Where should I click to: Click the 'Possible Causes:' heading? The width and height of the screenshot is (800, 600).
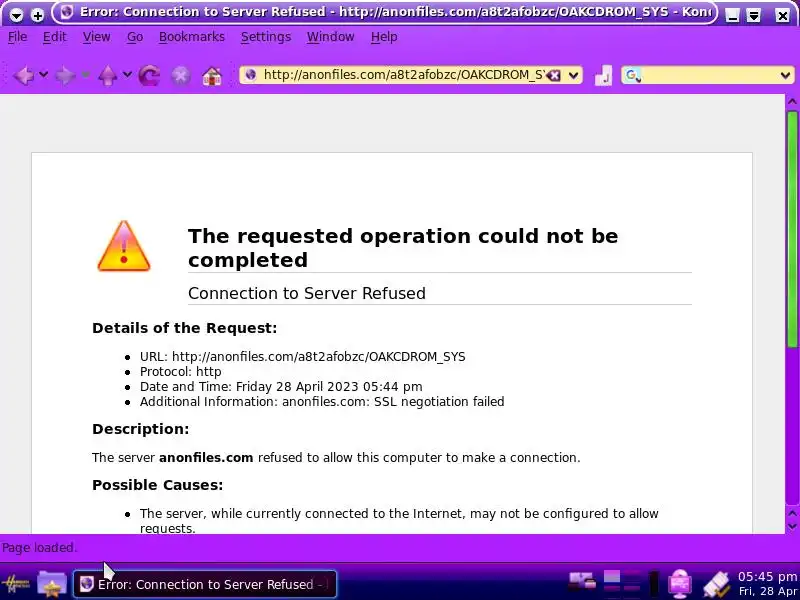point(158,485)
